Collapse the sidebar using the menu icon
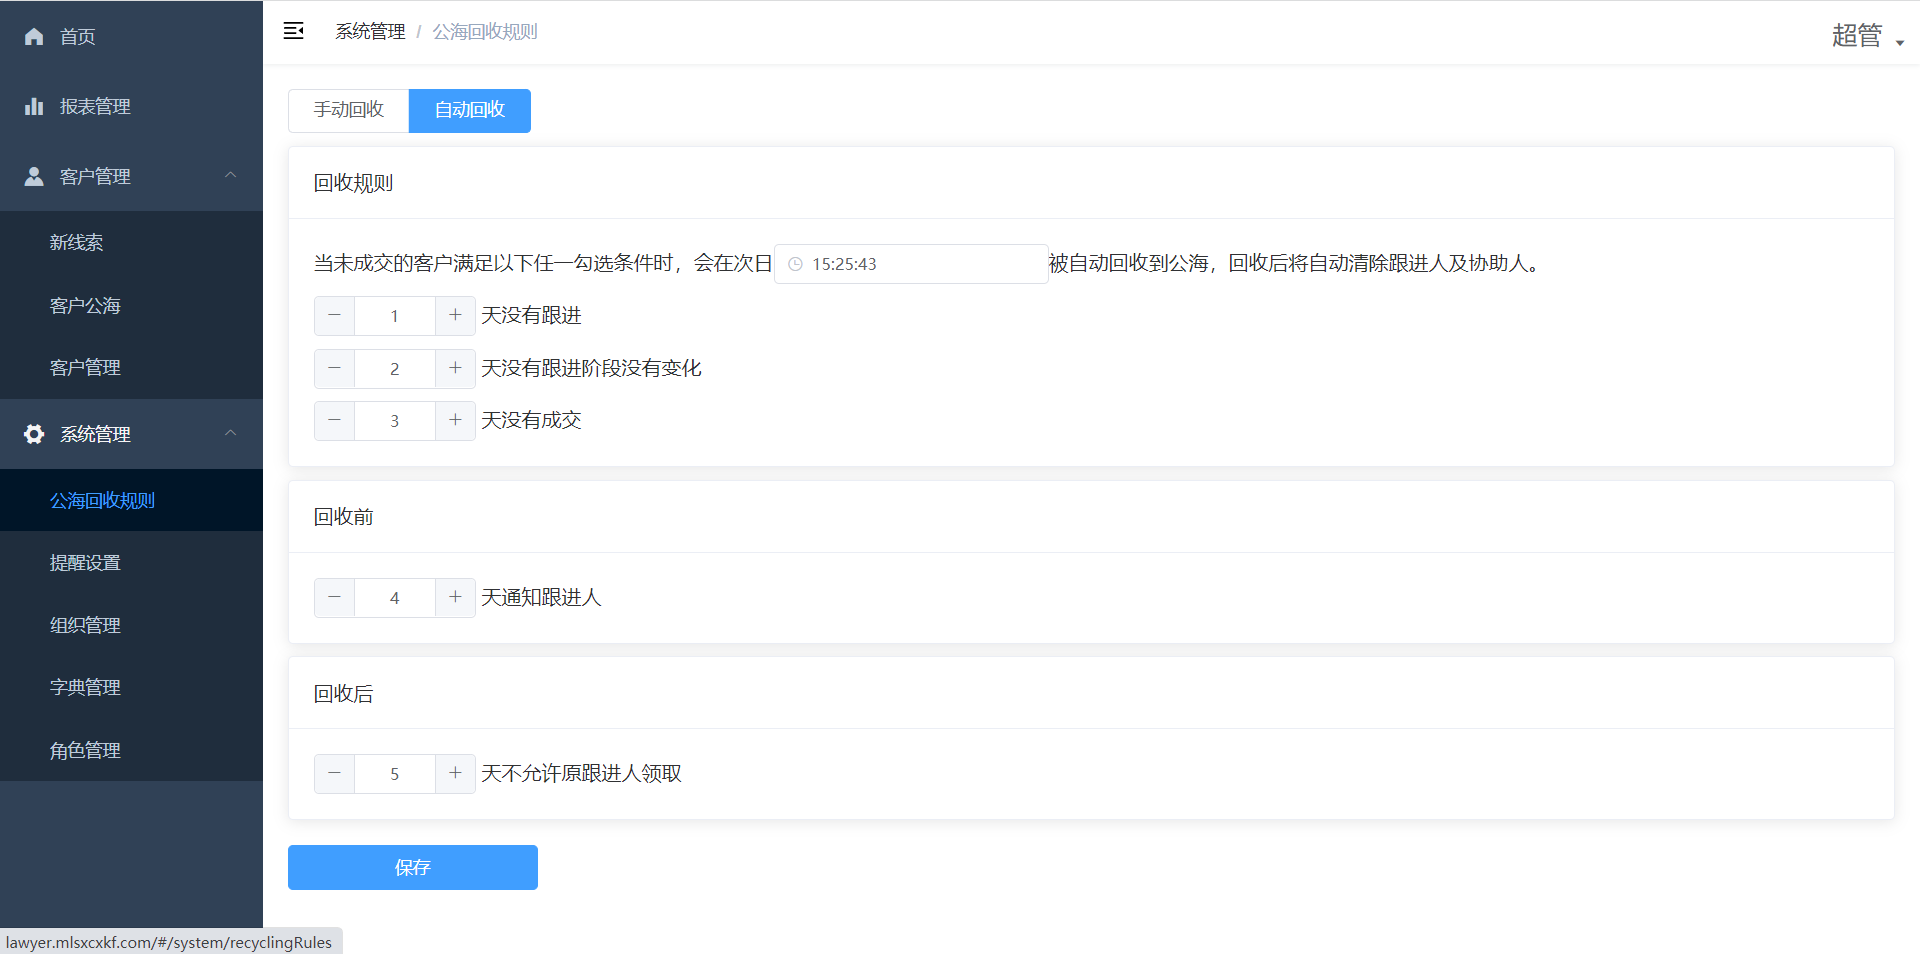 click(293, 31)
